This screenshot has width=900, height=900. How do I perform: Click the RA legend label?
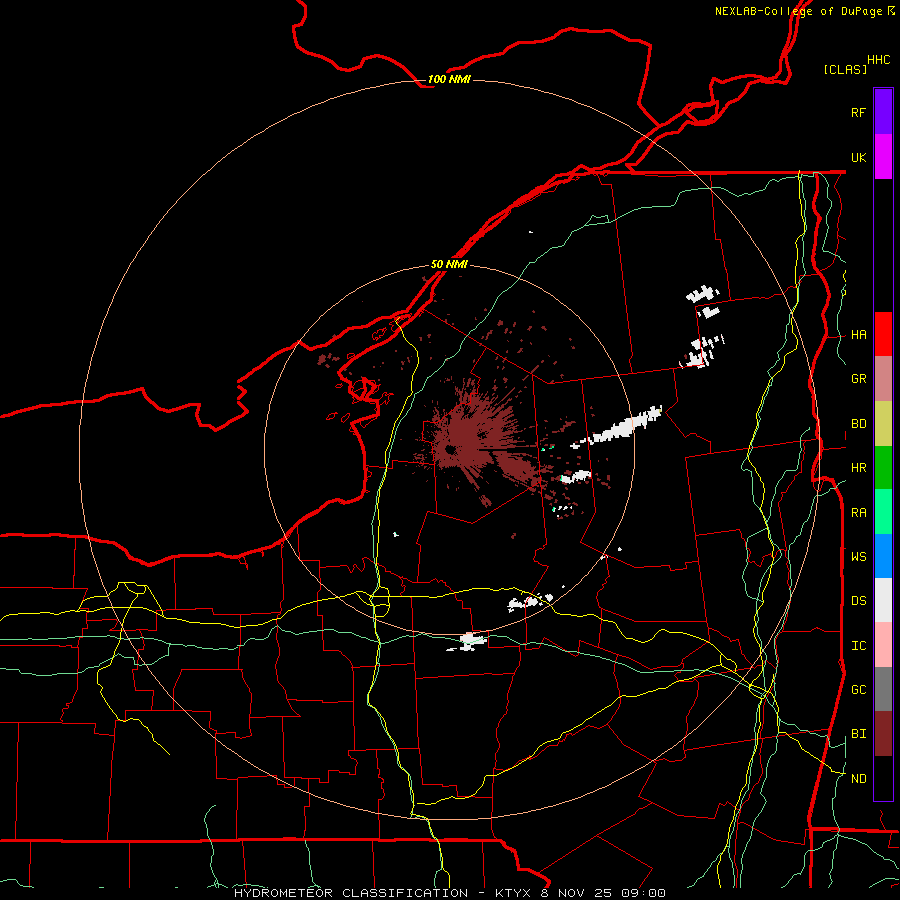tap(858, 512)
